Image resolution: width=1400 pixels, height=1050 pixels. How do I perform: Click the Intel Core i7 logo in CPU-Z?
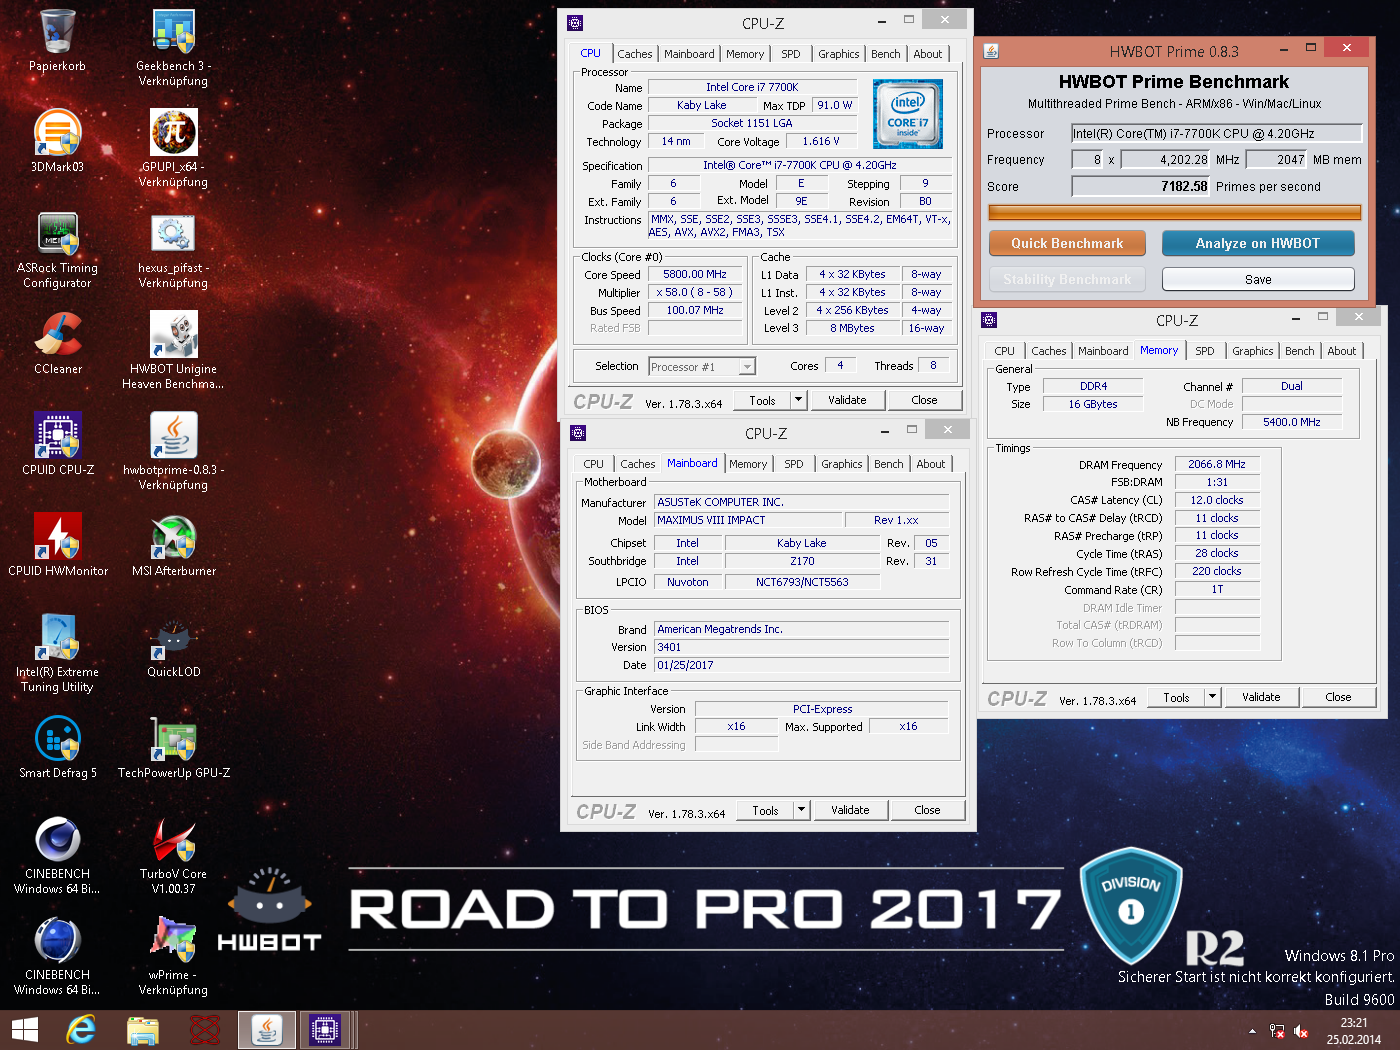907,114
